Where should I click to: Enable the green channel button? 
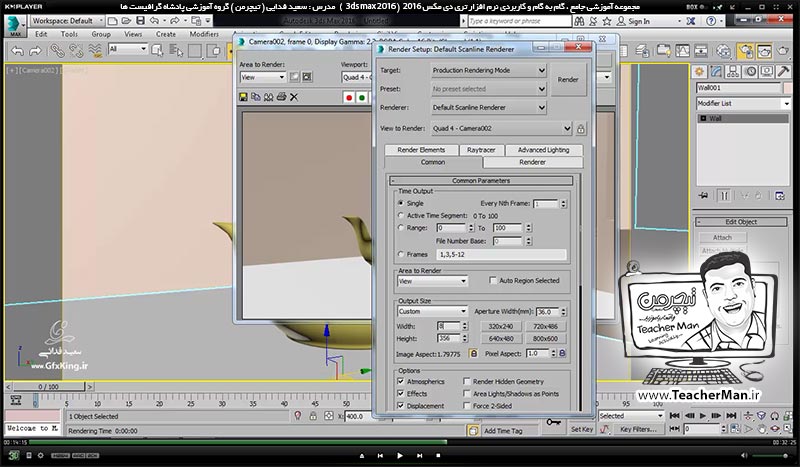[x=362, y=97]
